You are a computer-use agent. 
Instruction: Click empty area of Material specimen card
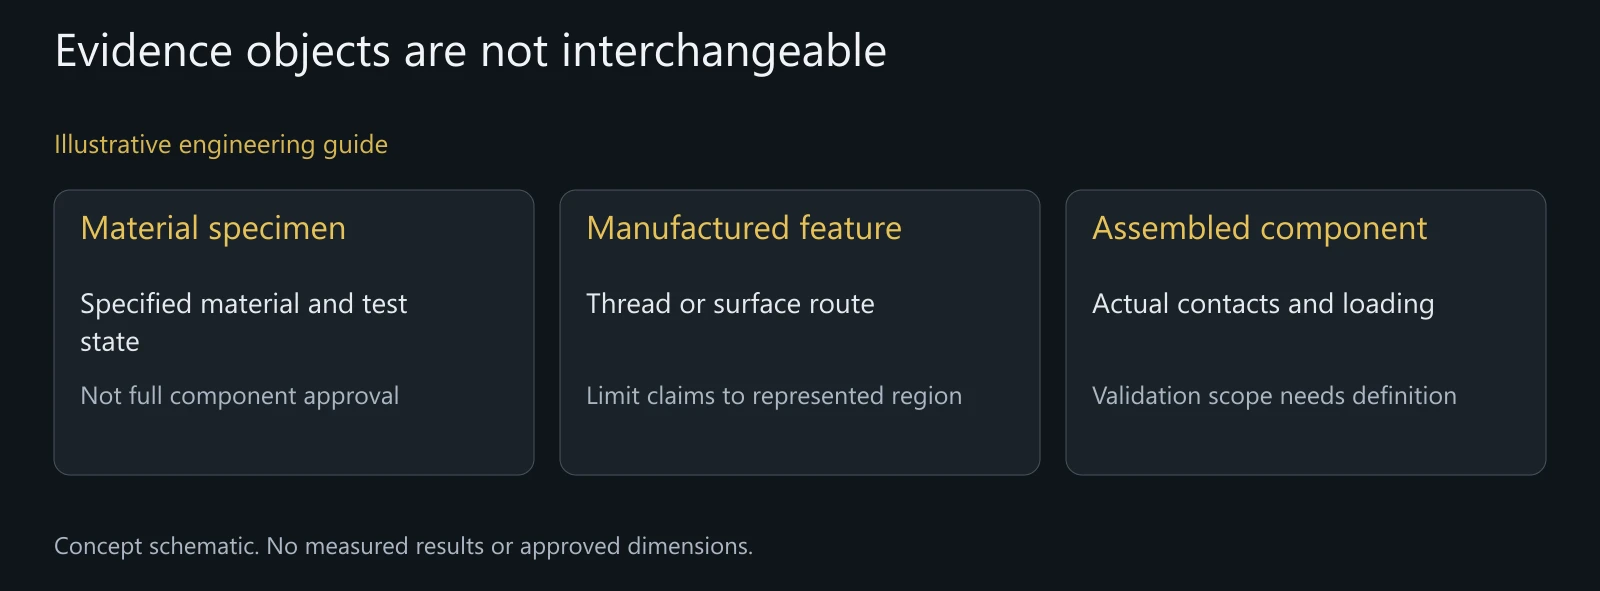294,443
